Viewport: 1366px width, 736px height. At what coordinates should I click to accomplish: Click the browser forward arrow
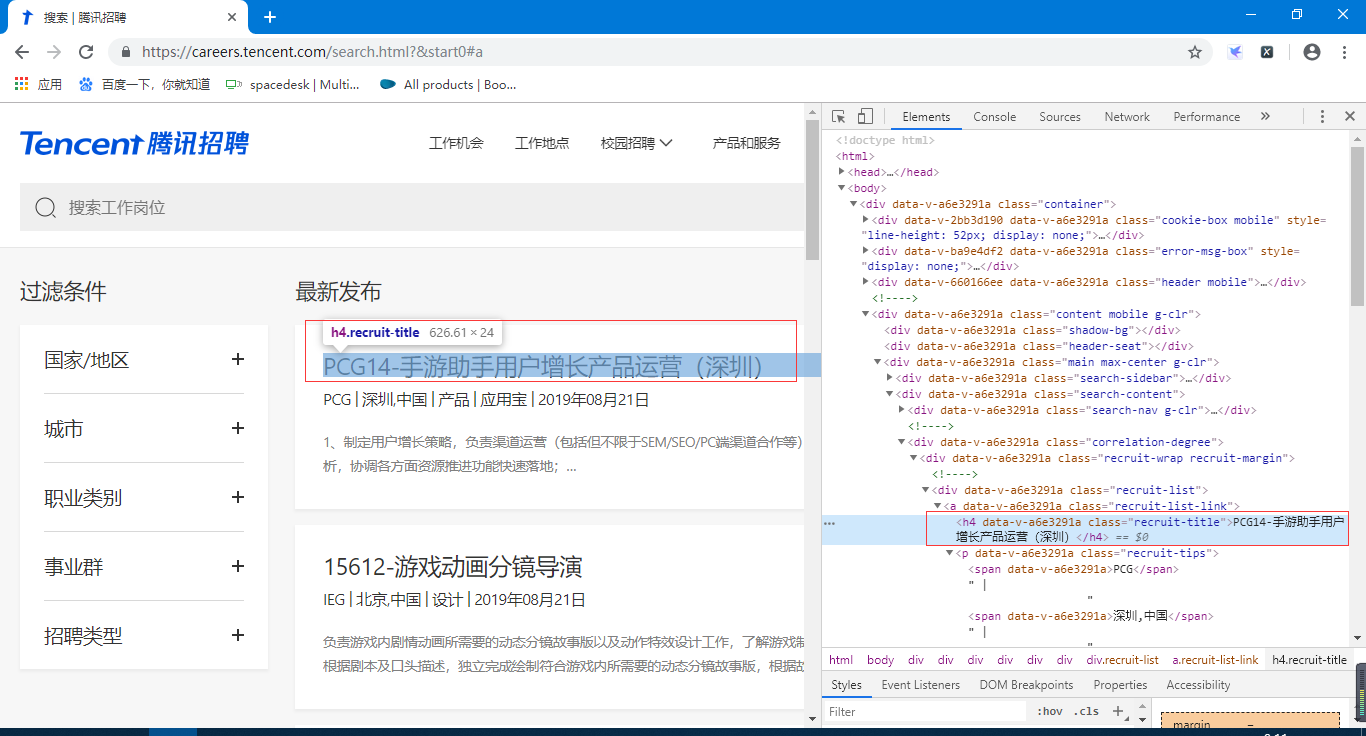(54, 52)
